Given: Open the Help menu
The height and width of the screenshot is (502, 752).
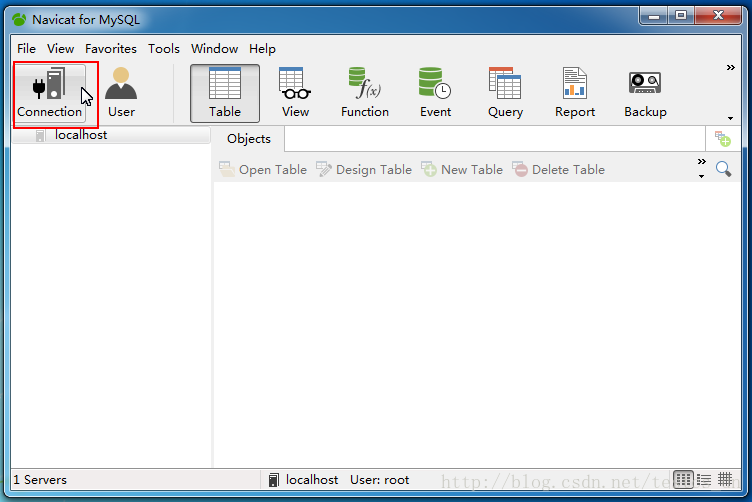Looking at the screenshot, I should [262, 48].
